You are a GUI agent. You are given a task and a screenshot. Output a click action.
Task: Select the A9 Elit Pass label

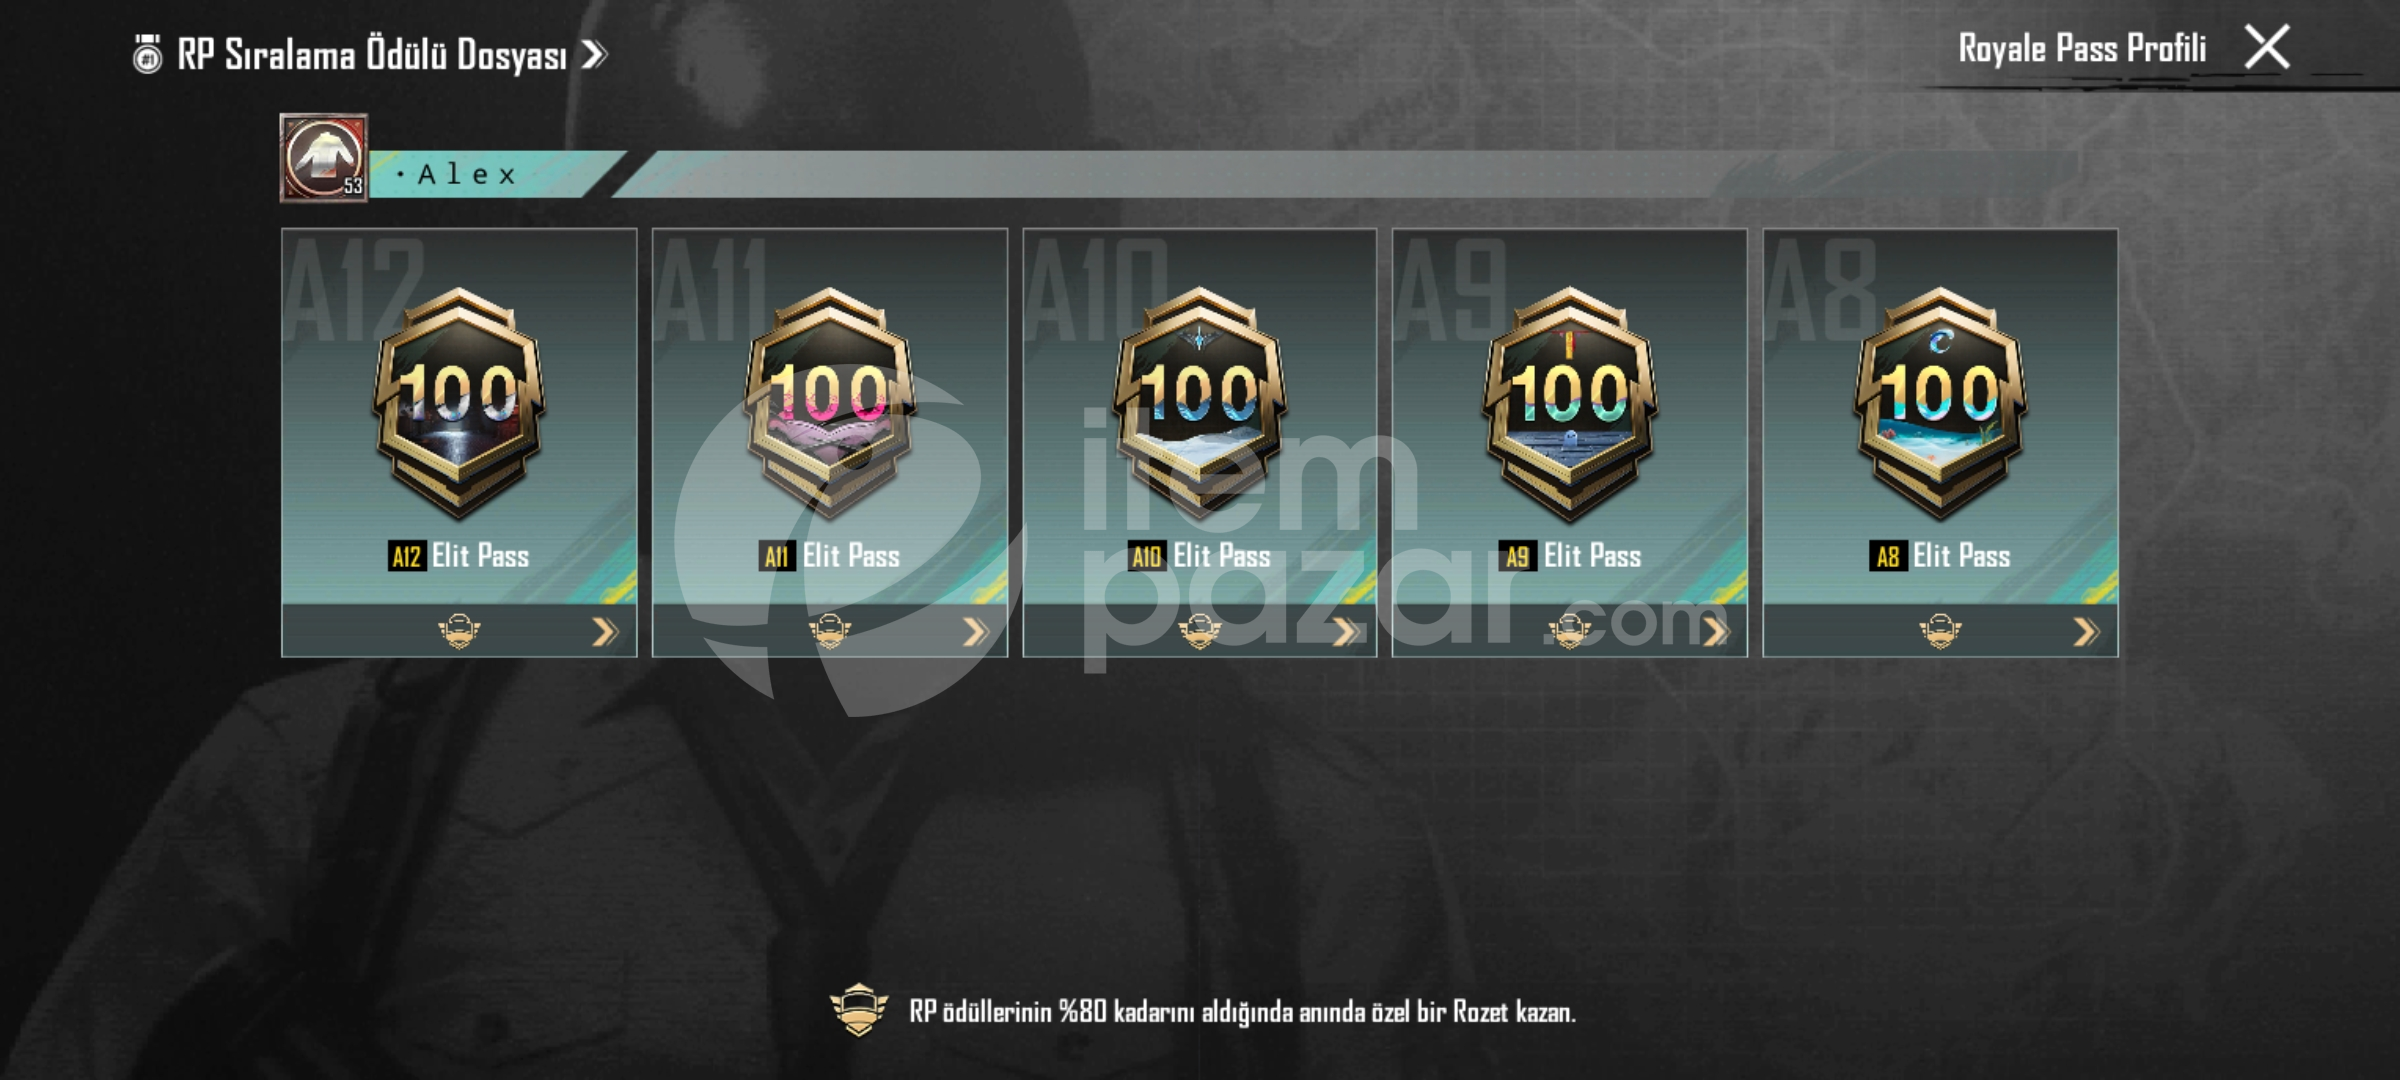coord(1570,556)
